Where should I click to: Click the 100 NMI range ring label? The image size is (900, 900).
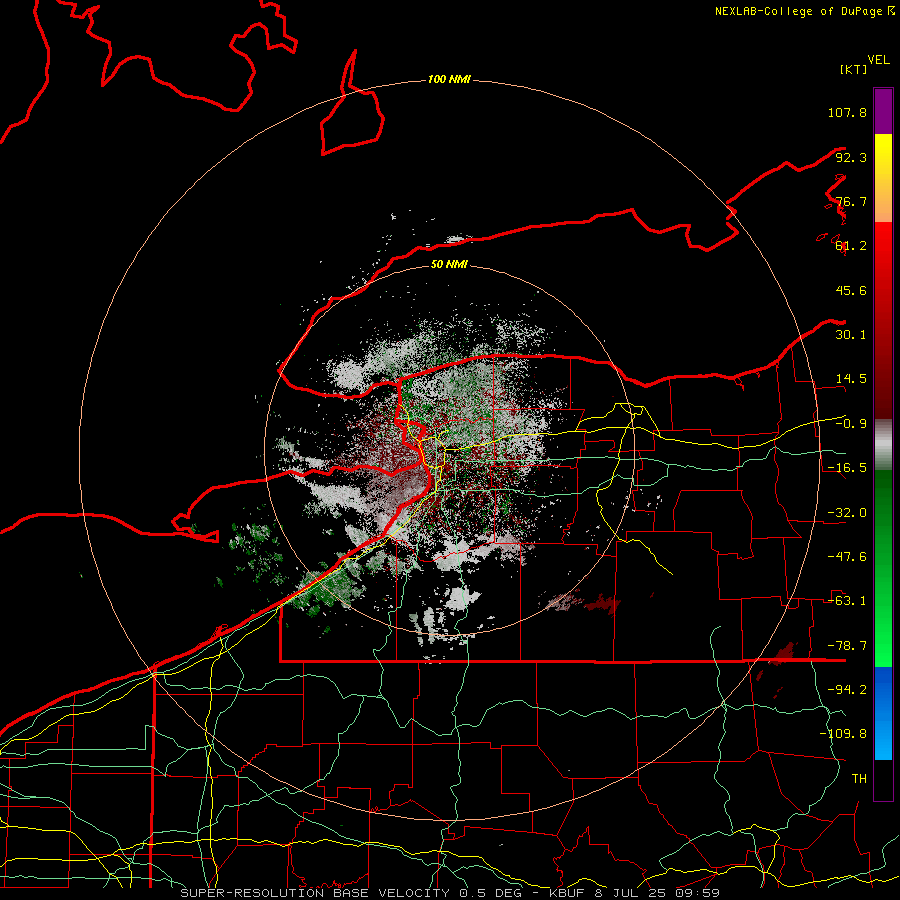[449, 79]
